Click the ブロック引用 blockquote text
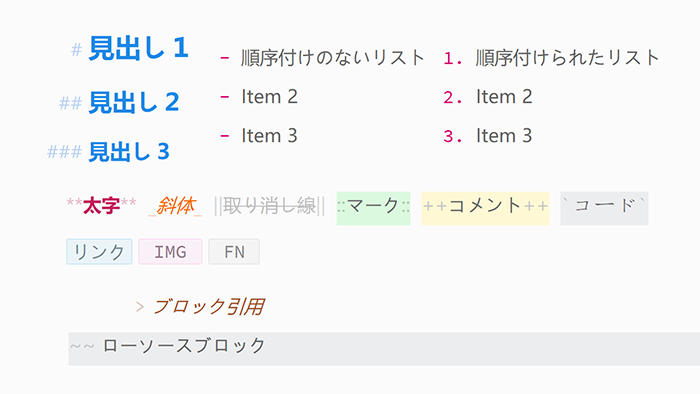This screenshot has height=394, width=700. [208, 307]
